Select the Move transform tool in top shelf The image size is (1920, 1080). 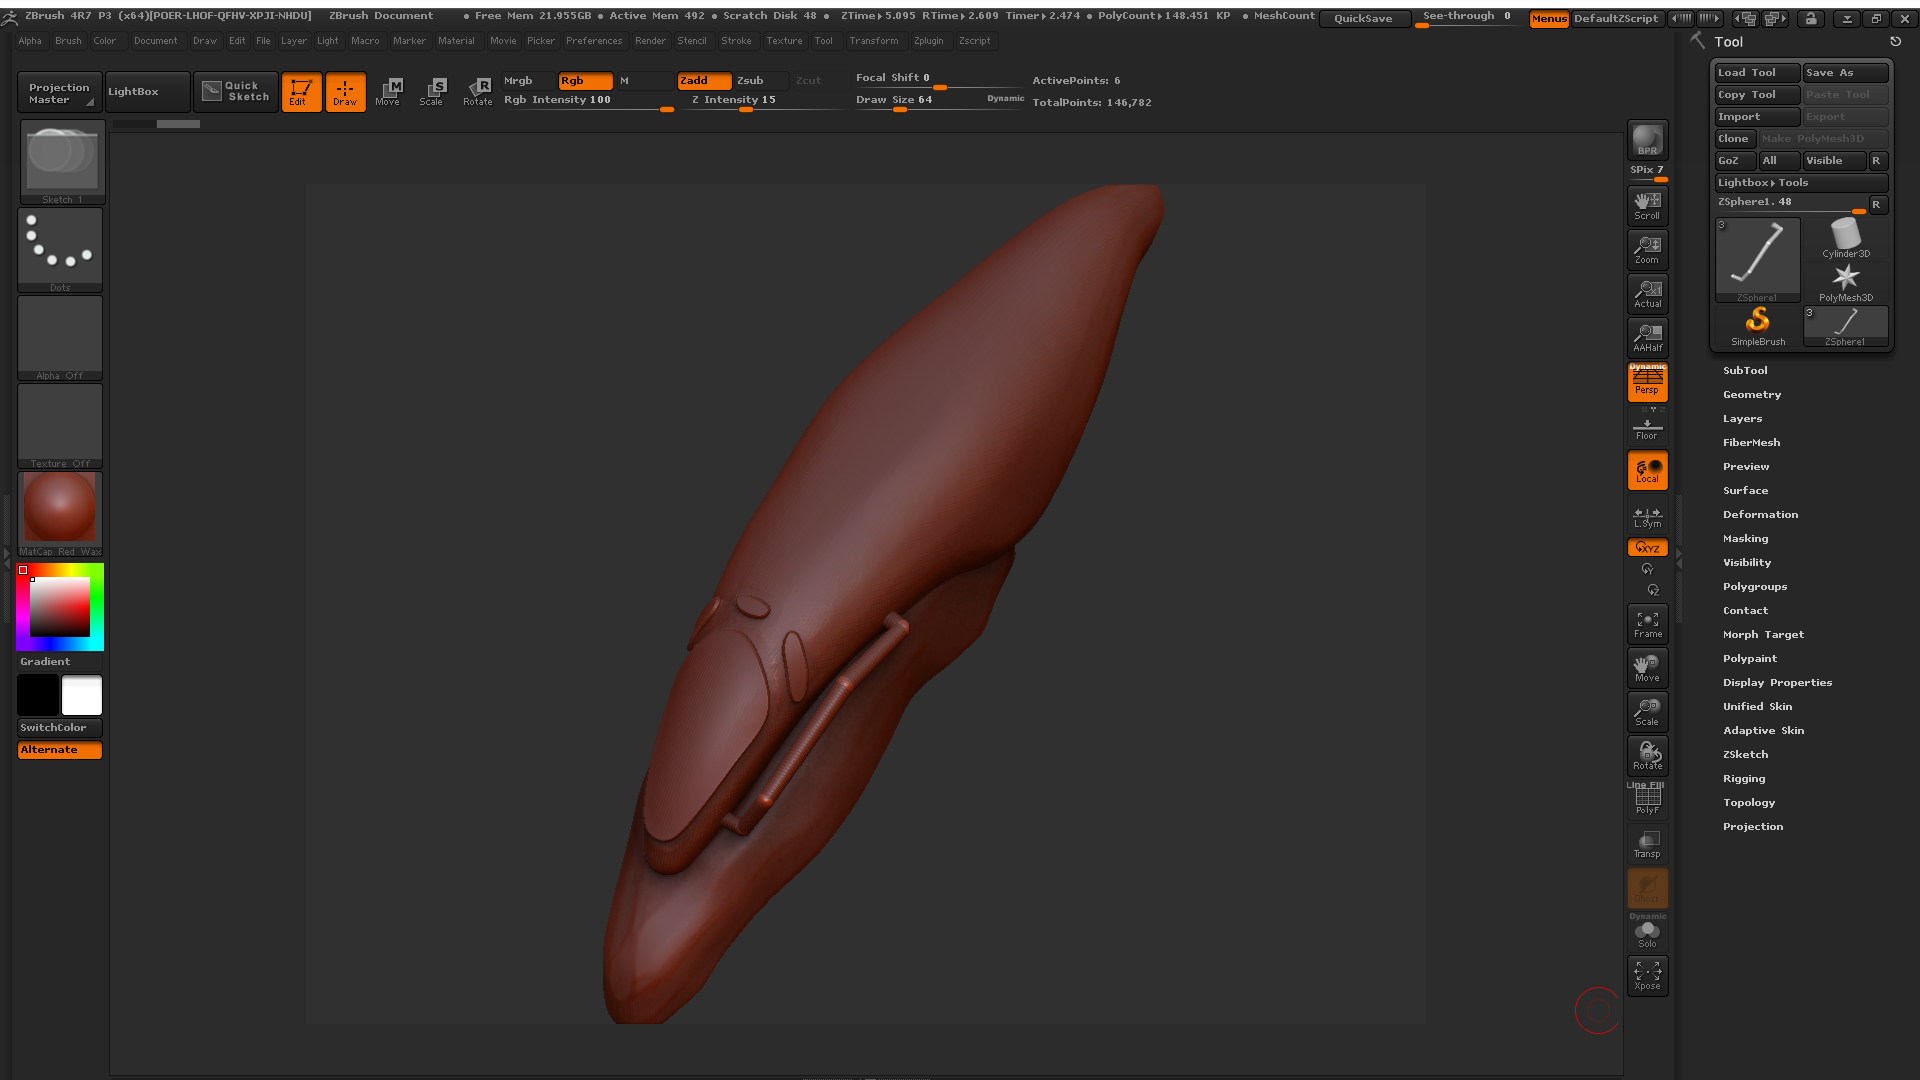[389, 92]
